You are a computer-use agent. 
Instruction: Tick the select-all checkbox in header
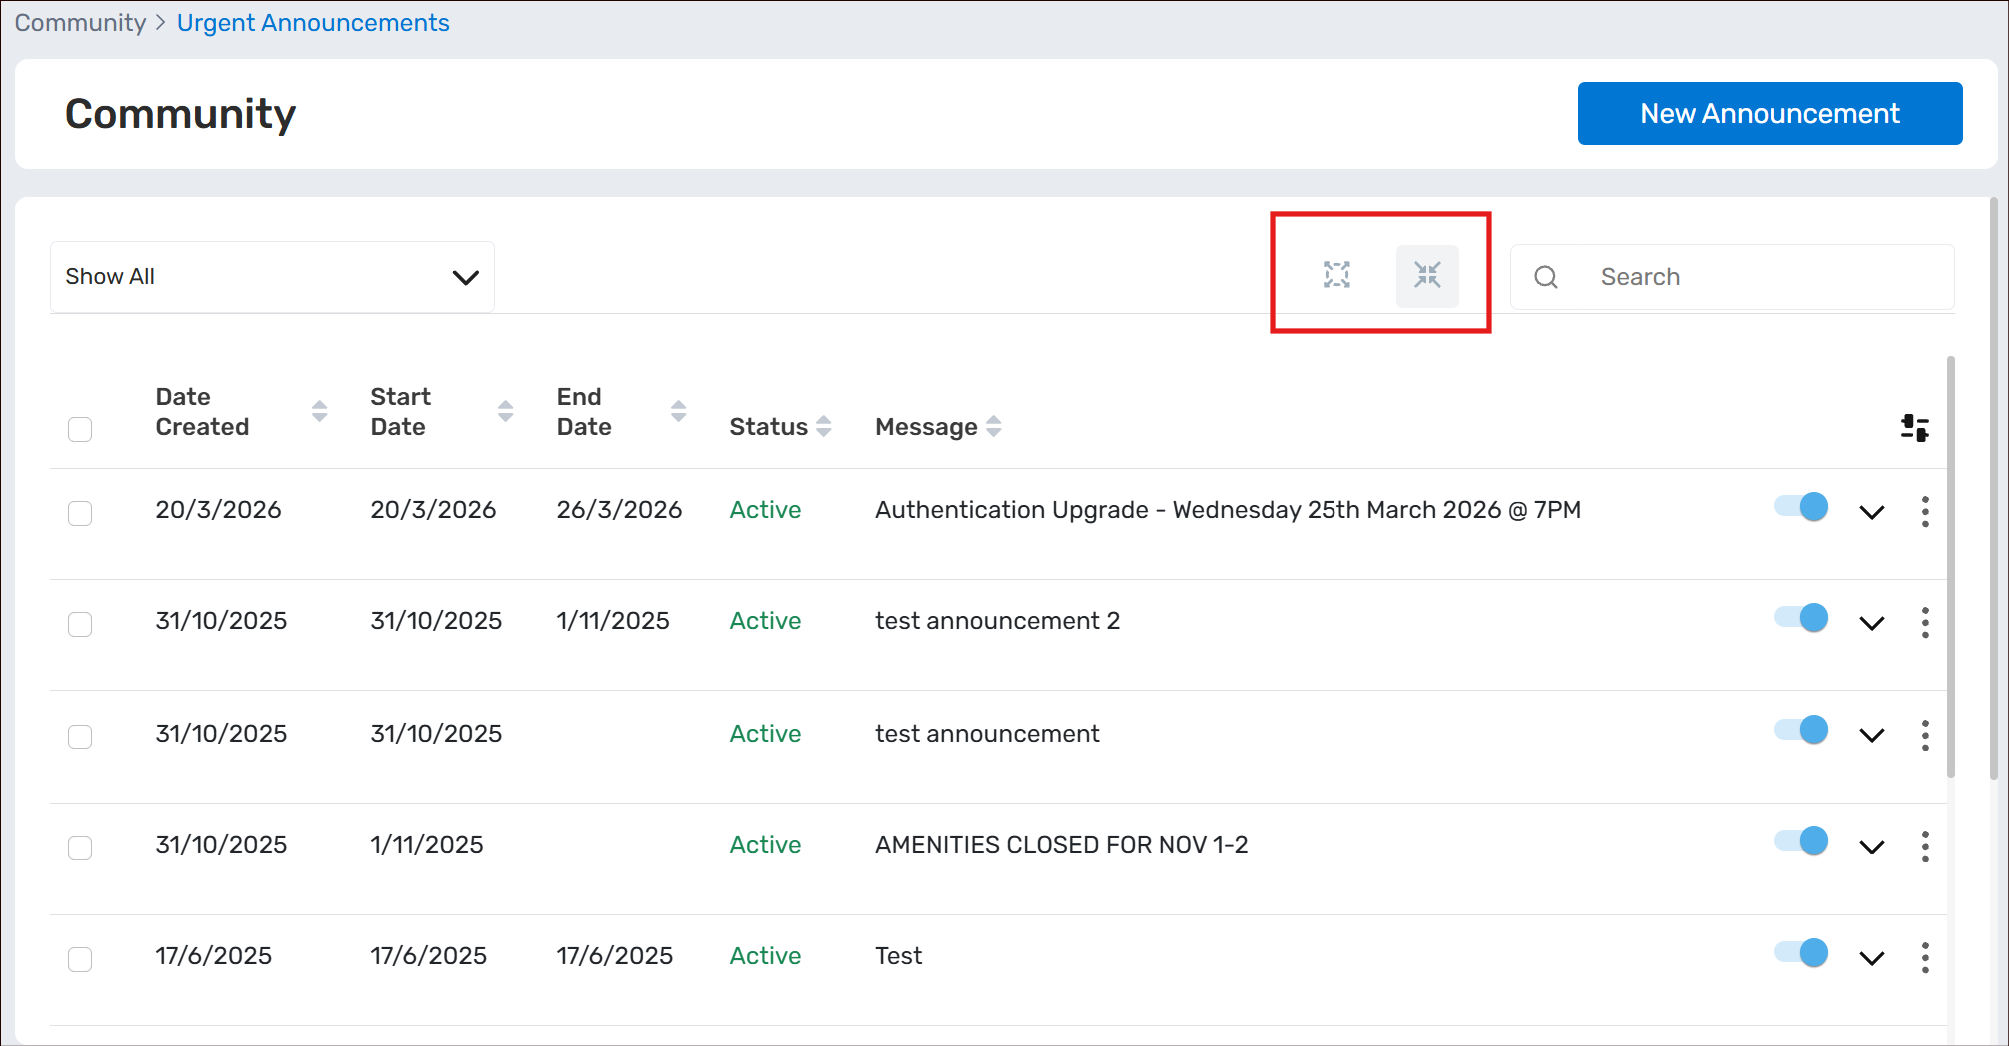(80, 429)
